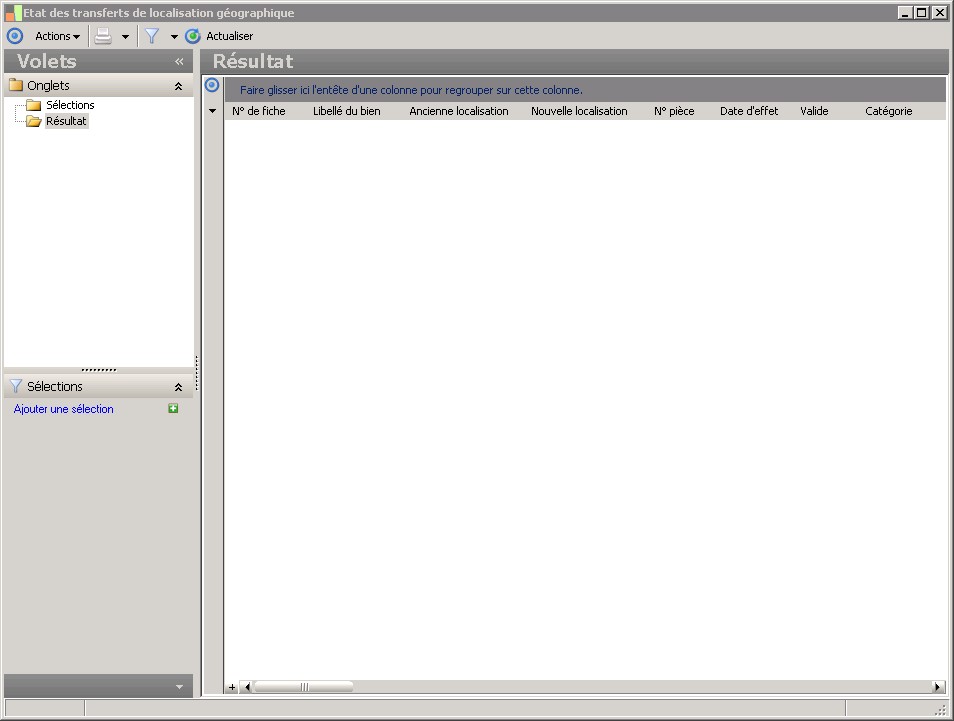Click the funnel icon beside Sélections header
This screenshot has height=721, width=954.
pos(16,386)
